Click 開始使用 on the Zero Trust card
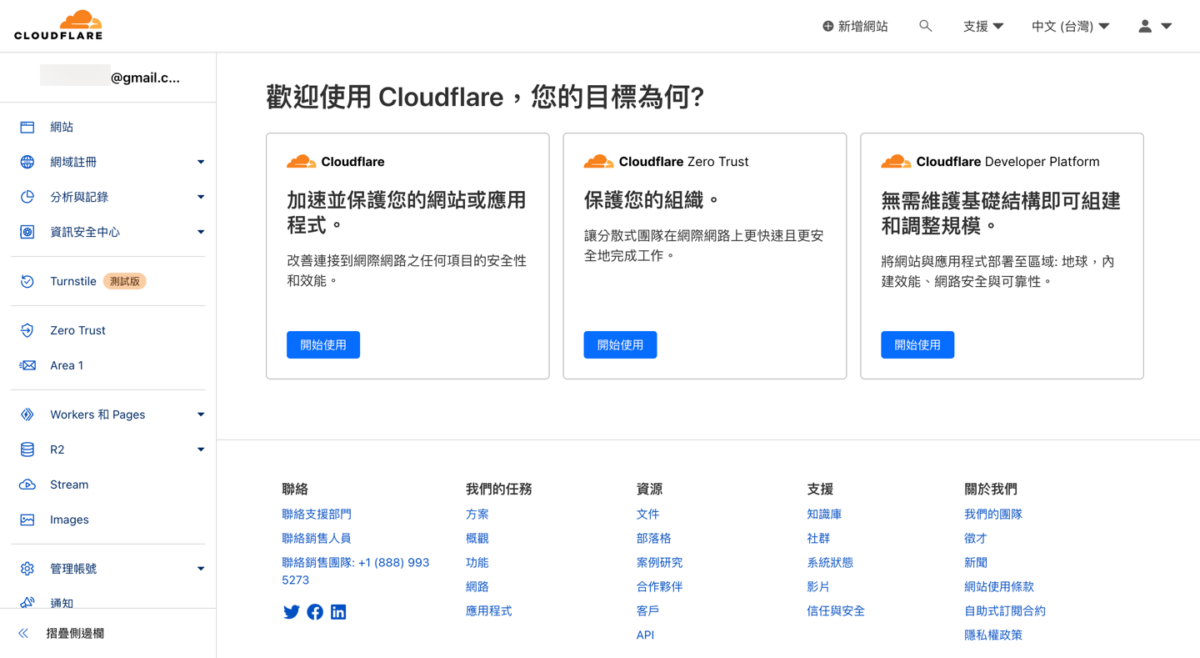The height and width of the screenshot is (658, 1200). [620, 345]
